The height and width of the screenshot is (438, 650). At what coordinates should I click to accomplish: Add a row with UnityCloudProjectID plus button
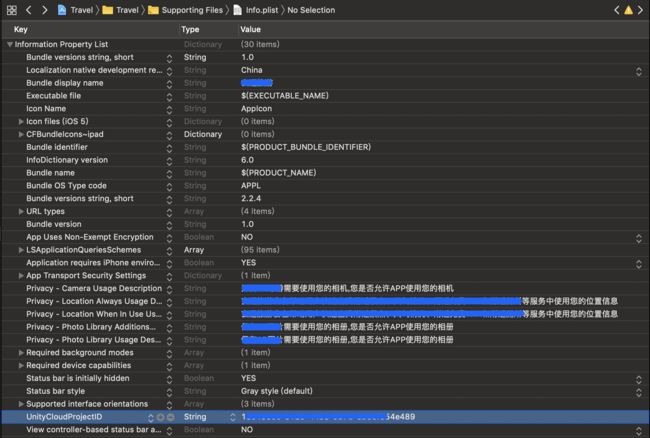pyautogui.click(x=161, y=417)
